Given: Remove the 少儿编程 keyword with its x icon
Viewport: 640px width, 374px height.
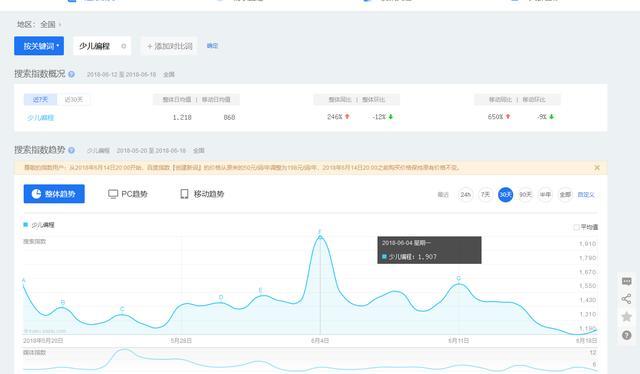Looking at the screenshot, I should (x=124, y=46).
